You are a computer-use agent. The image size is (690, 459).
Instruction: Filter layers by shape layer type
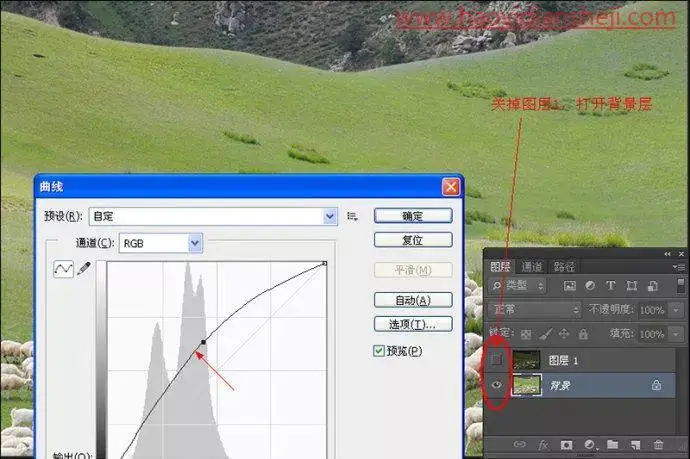pos(632,286)
